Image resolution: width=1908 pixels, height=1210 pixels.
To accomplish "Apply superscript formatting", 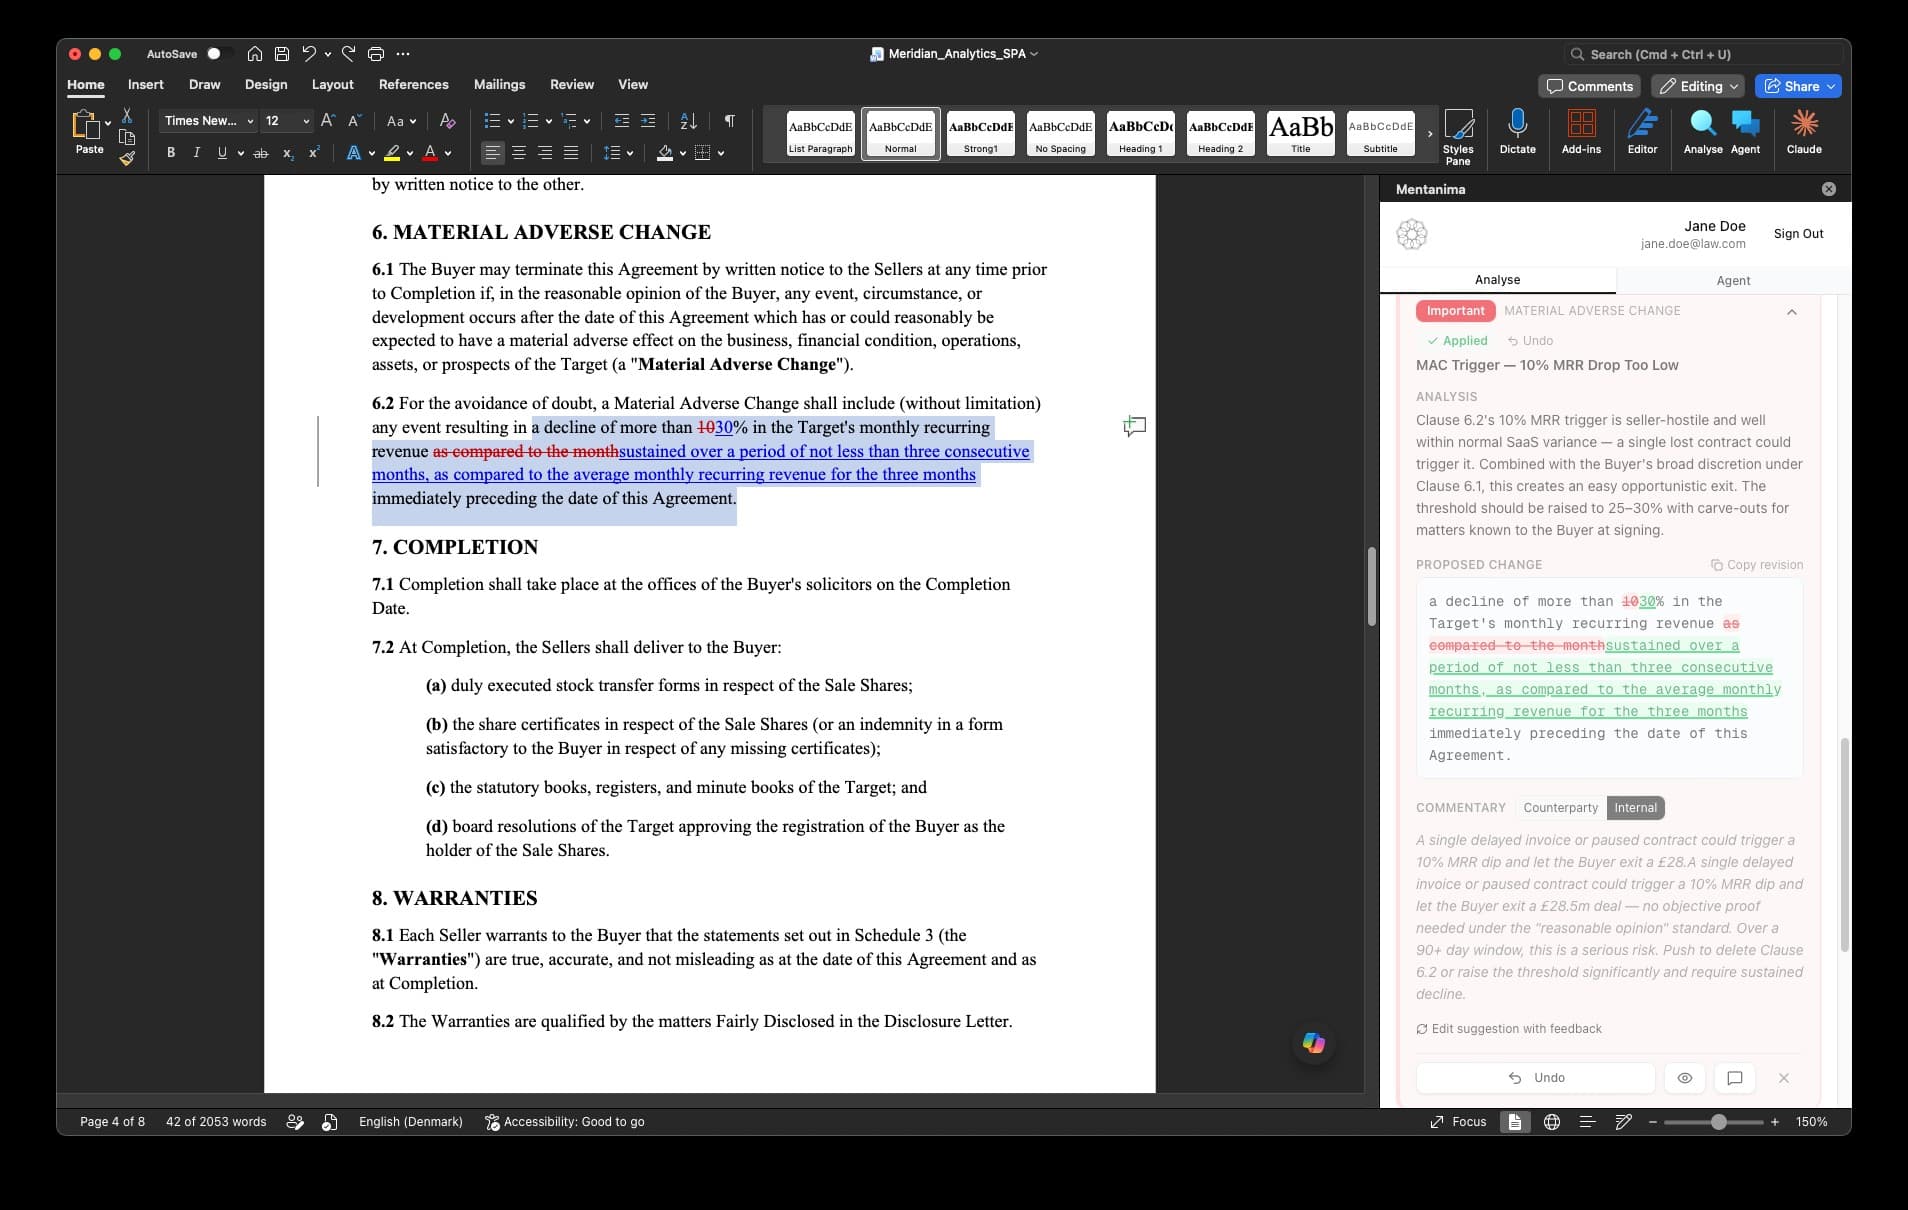I will (314, 153).
